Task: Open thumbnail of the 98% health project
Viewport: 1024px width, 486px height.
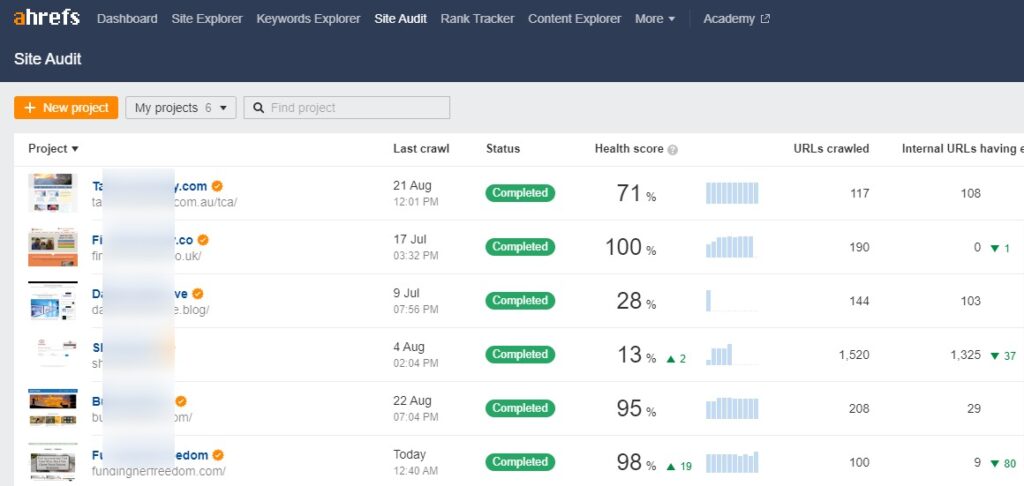Action: coord(53,462)
